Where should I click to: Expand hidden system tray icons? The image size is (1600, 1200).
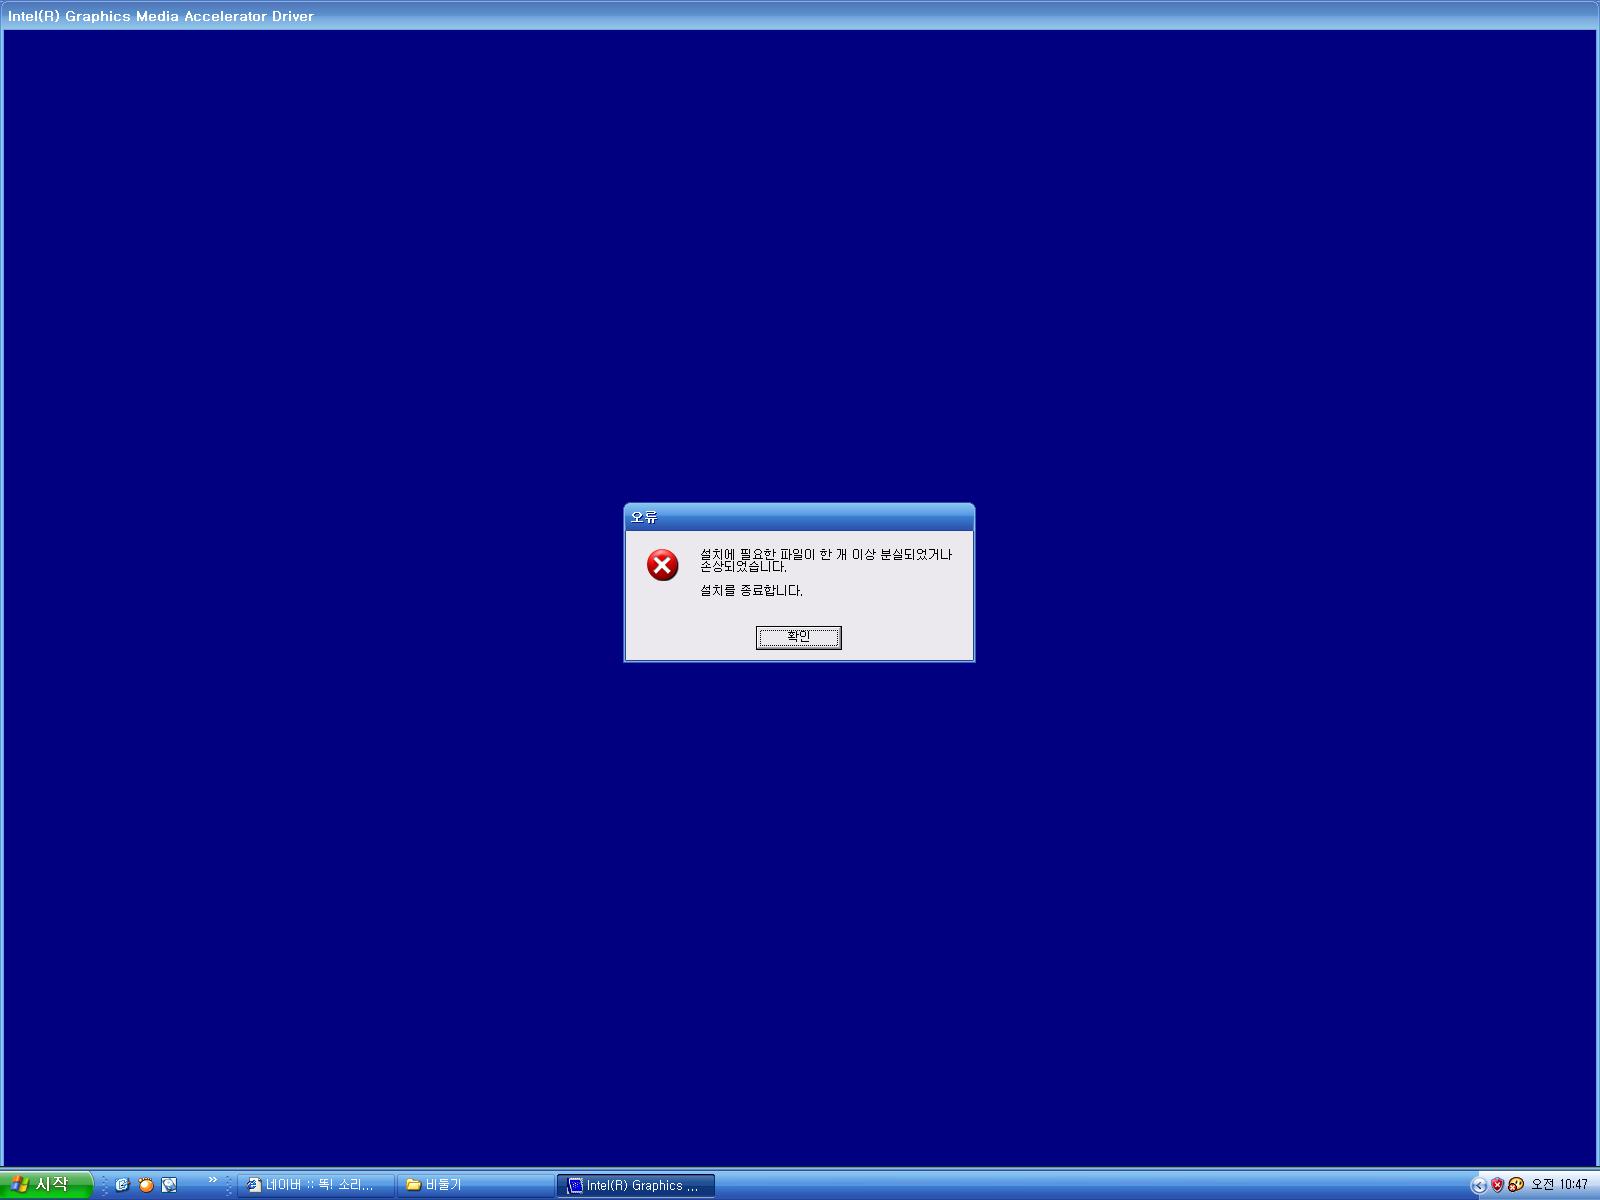[1478, 1185]
